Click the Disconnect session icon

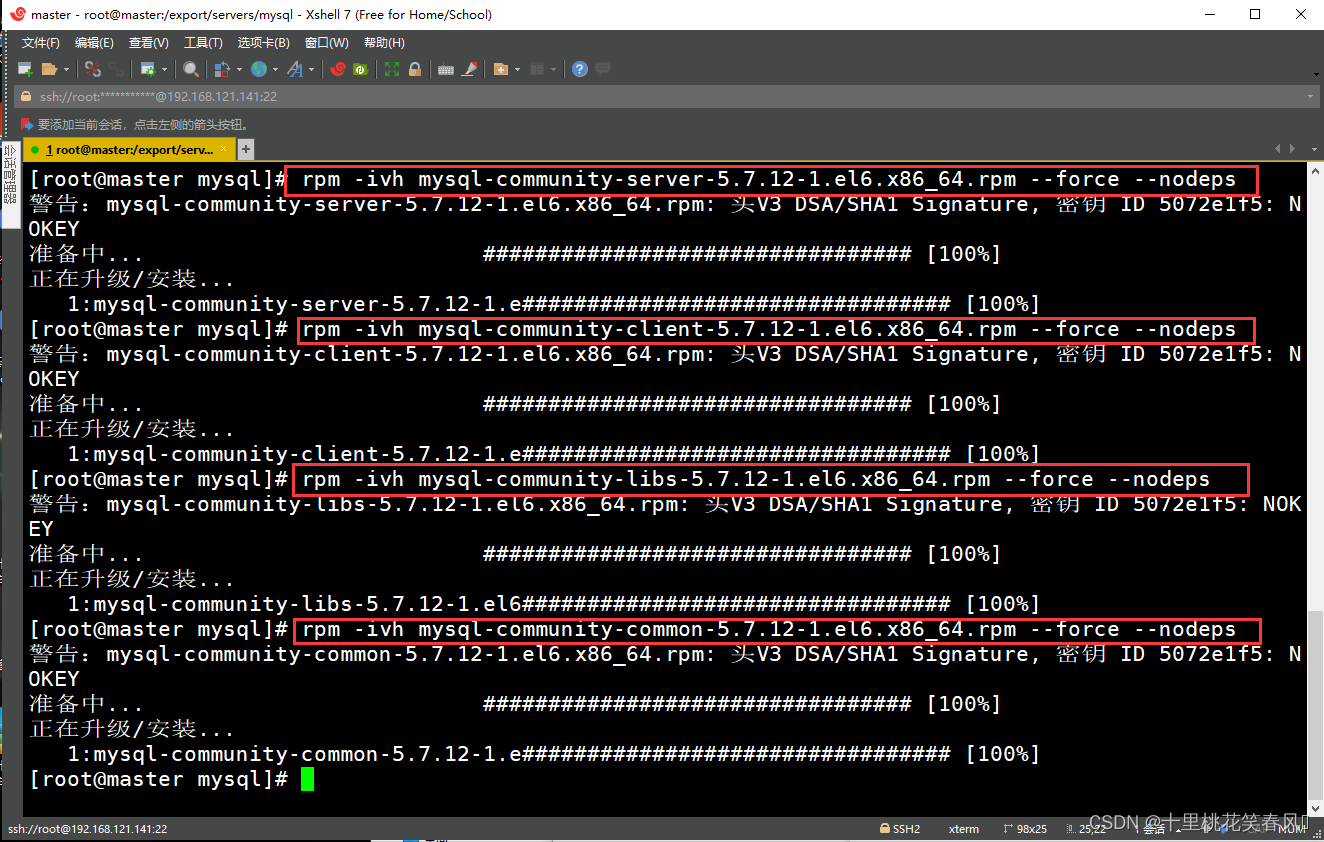click(93, 69)
